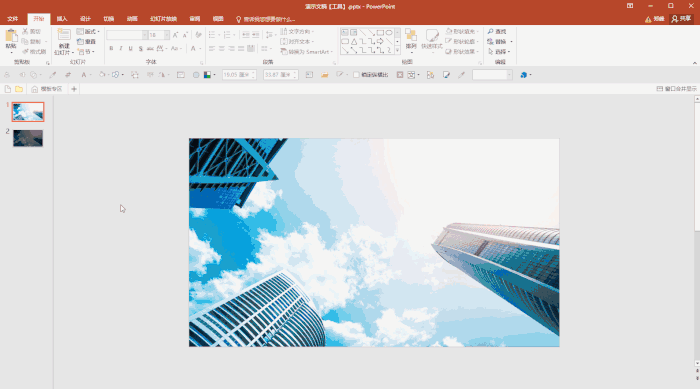
Task: Toggle align text right
Action: pyautogui.click(x=231, y=48)
